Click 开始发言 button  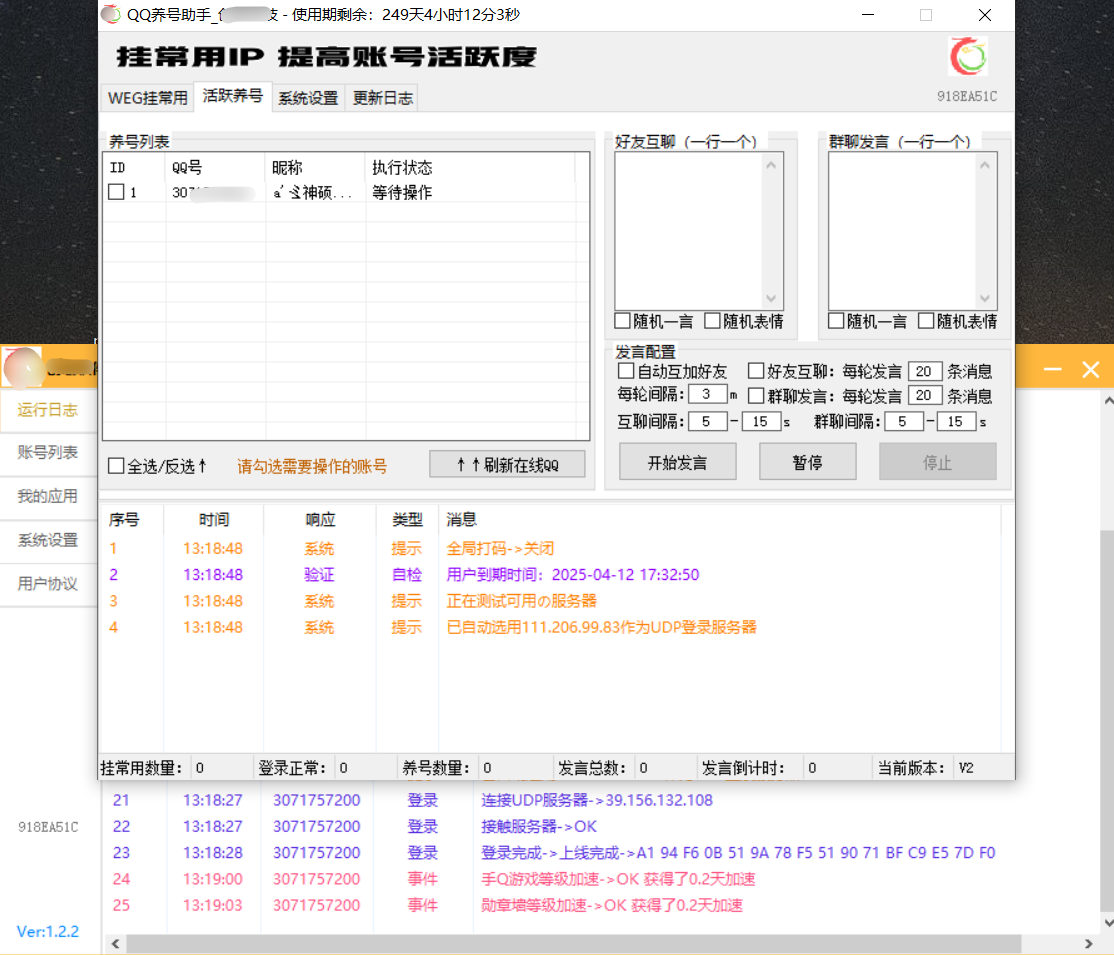pyautogui.click(x=677, y=463)
